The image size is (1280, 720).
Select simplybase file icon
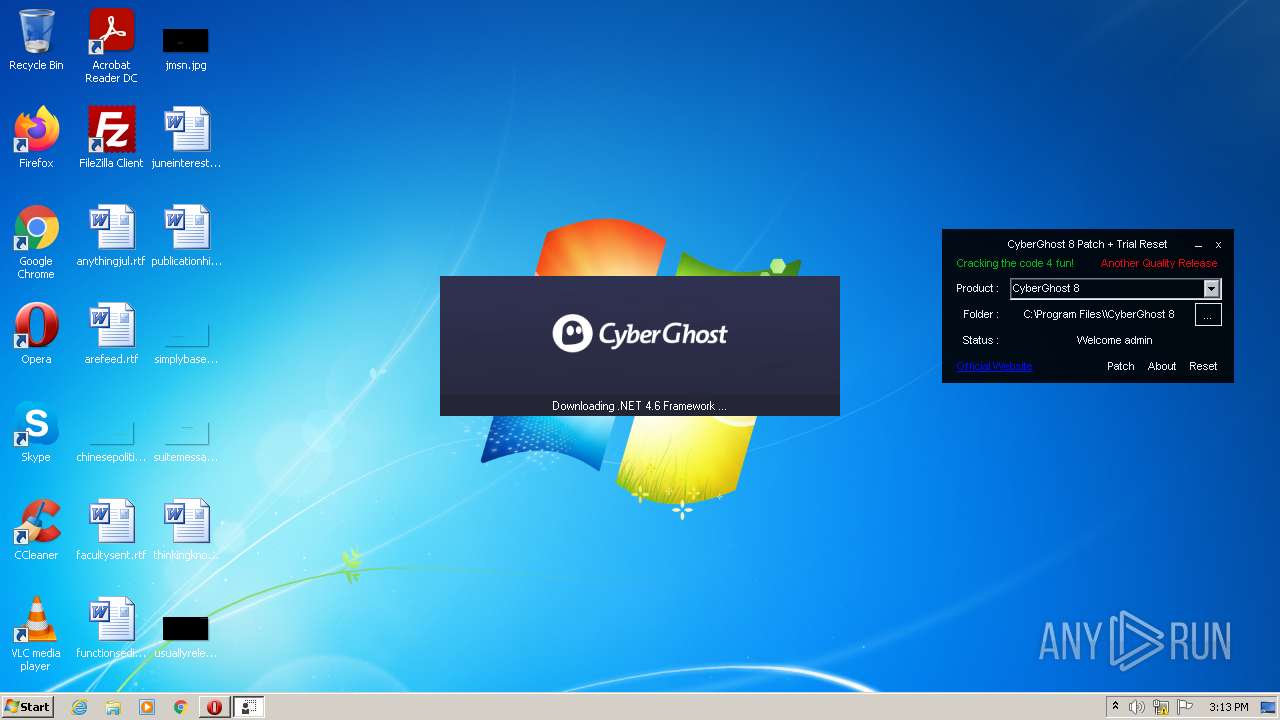[x=186, y=343]
